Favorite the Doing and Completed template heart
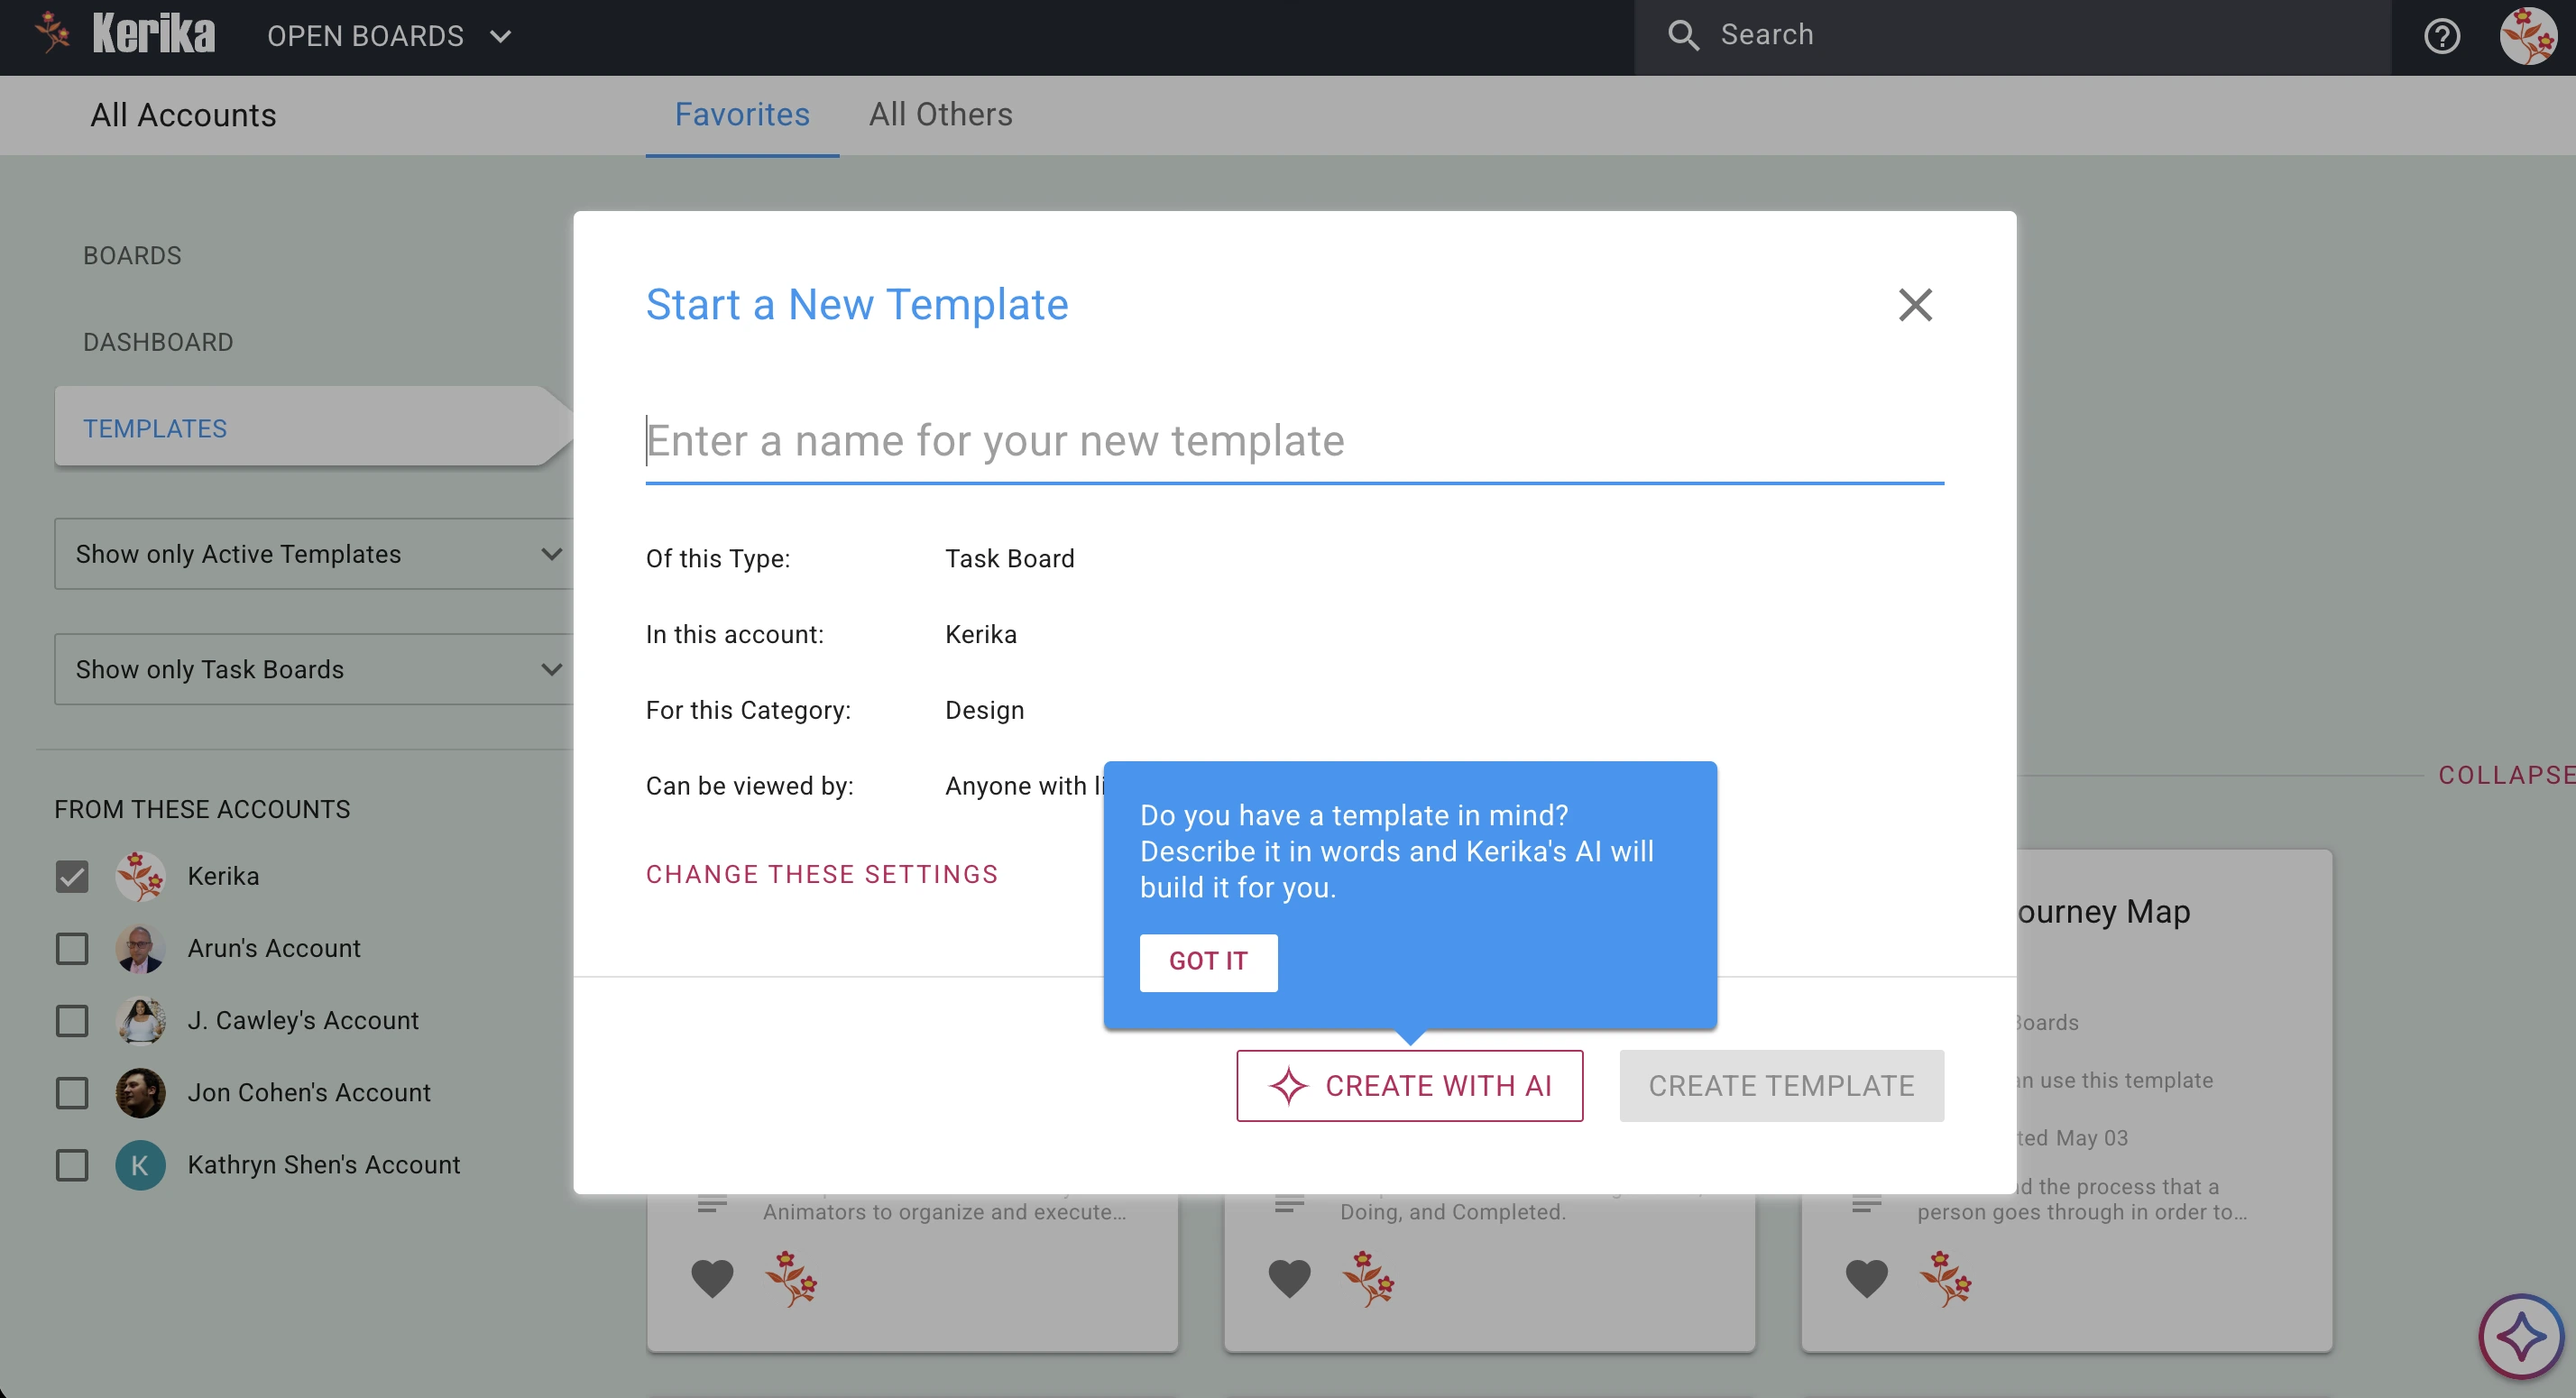This screenshot has height=1398, width=2576. [x=1289, y=1279]
